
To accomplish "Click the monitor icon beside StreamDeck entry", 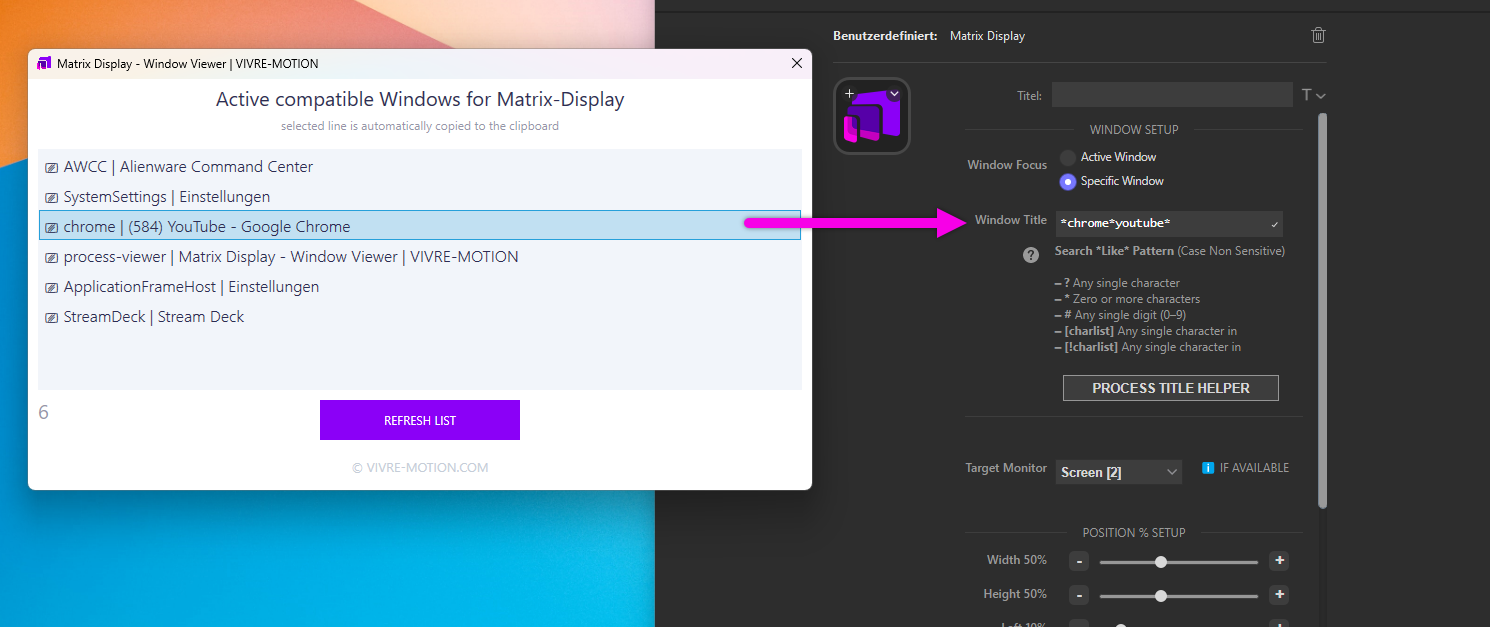I will tap(50, 316).
